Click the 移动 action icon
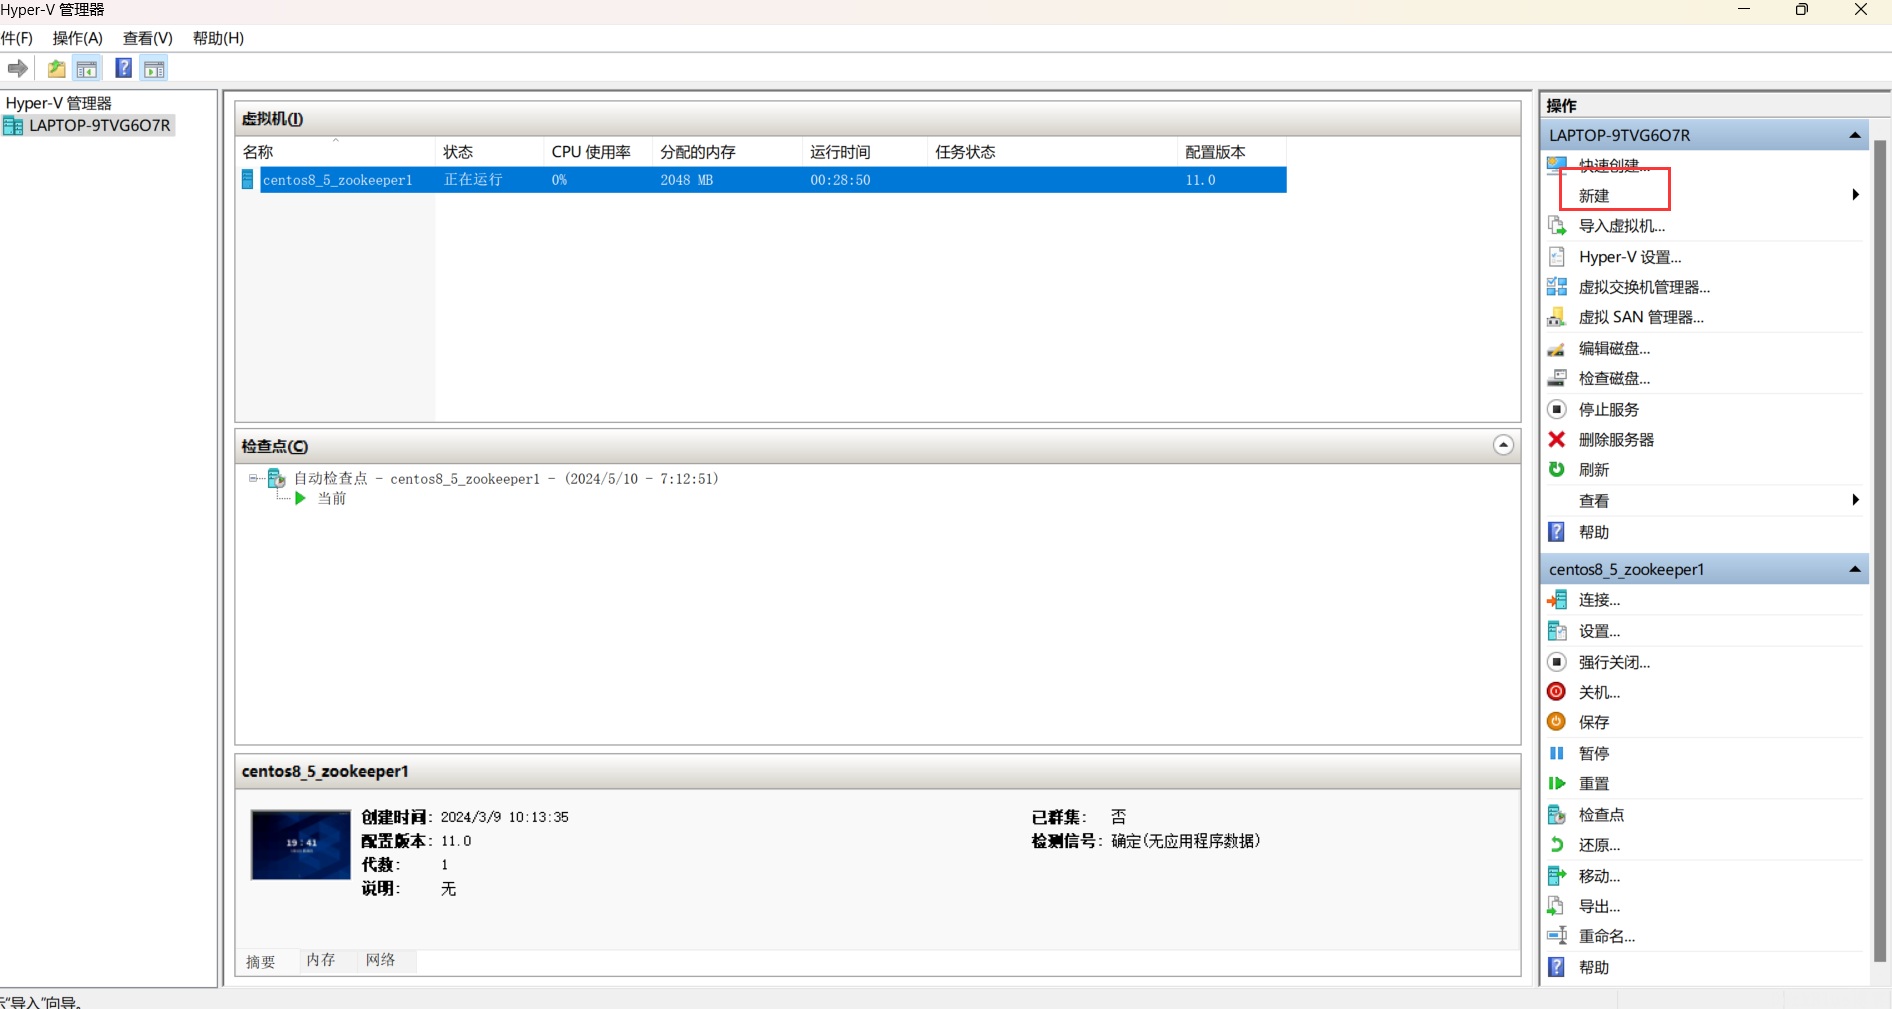 tap(1557, 876)
